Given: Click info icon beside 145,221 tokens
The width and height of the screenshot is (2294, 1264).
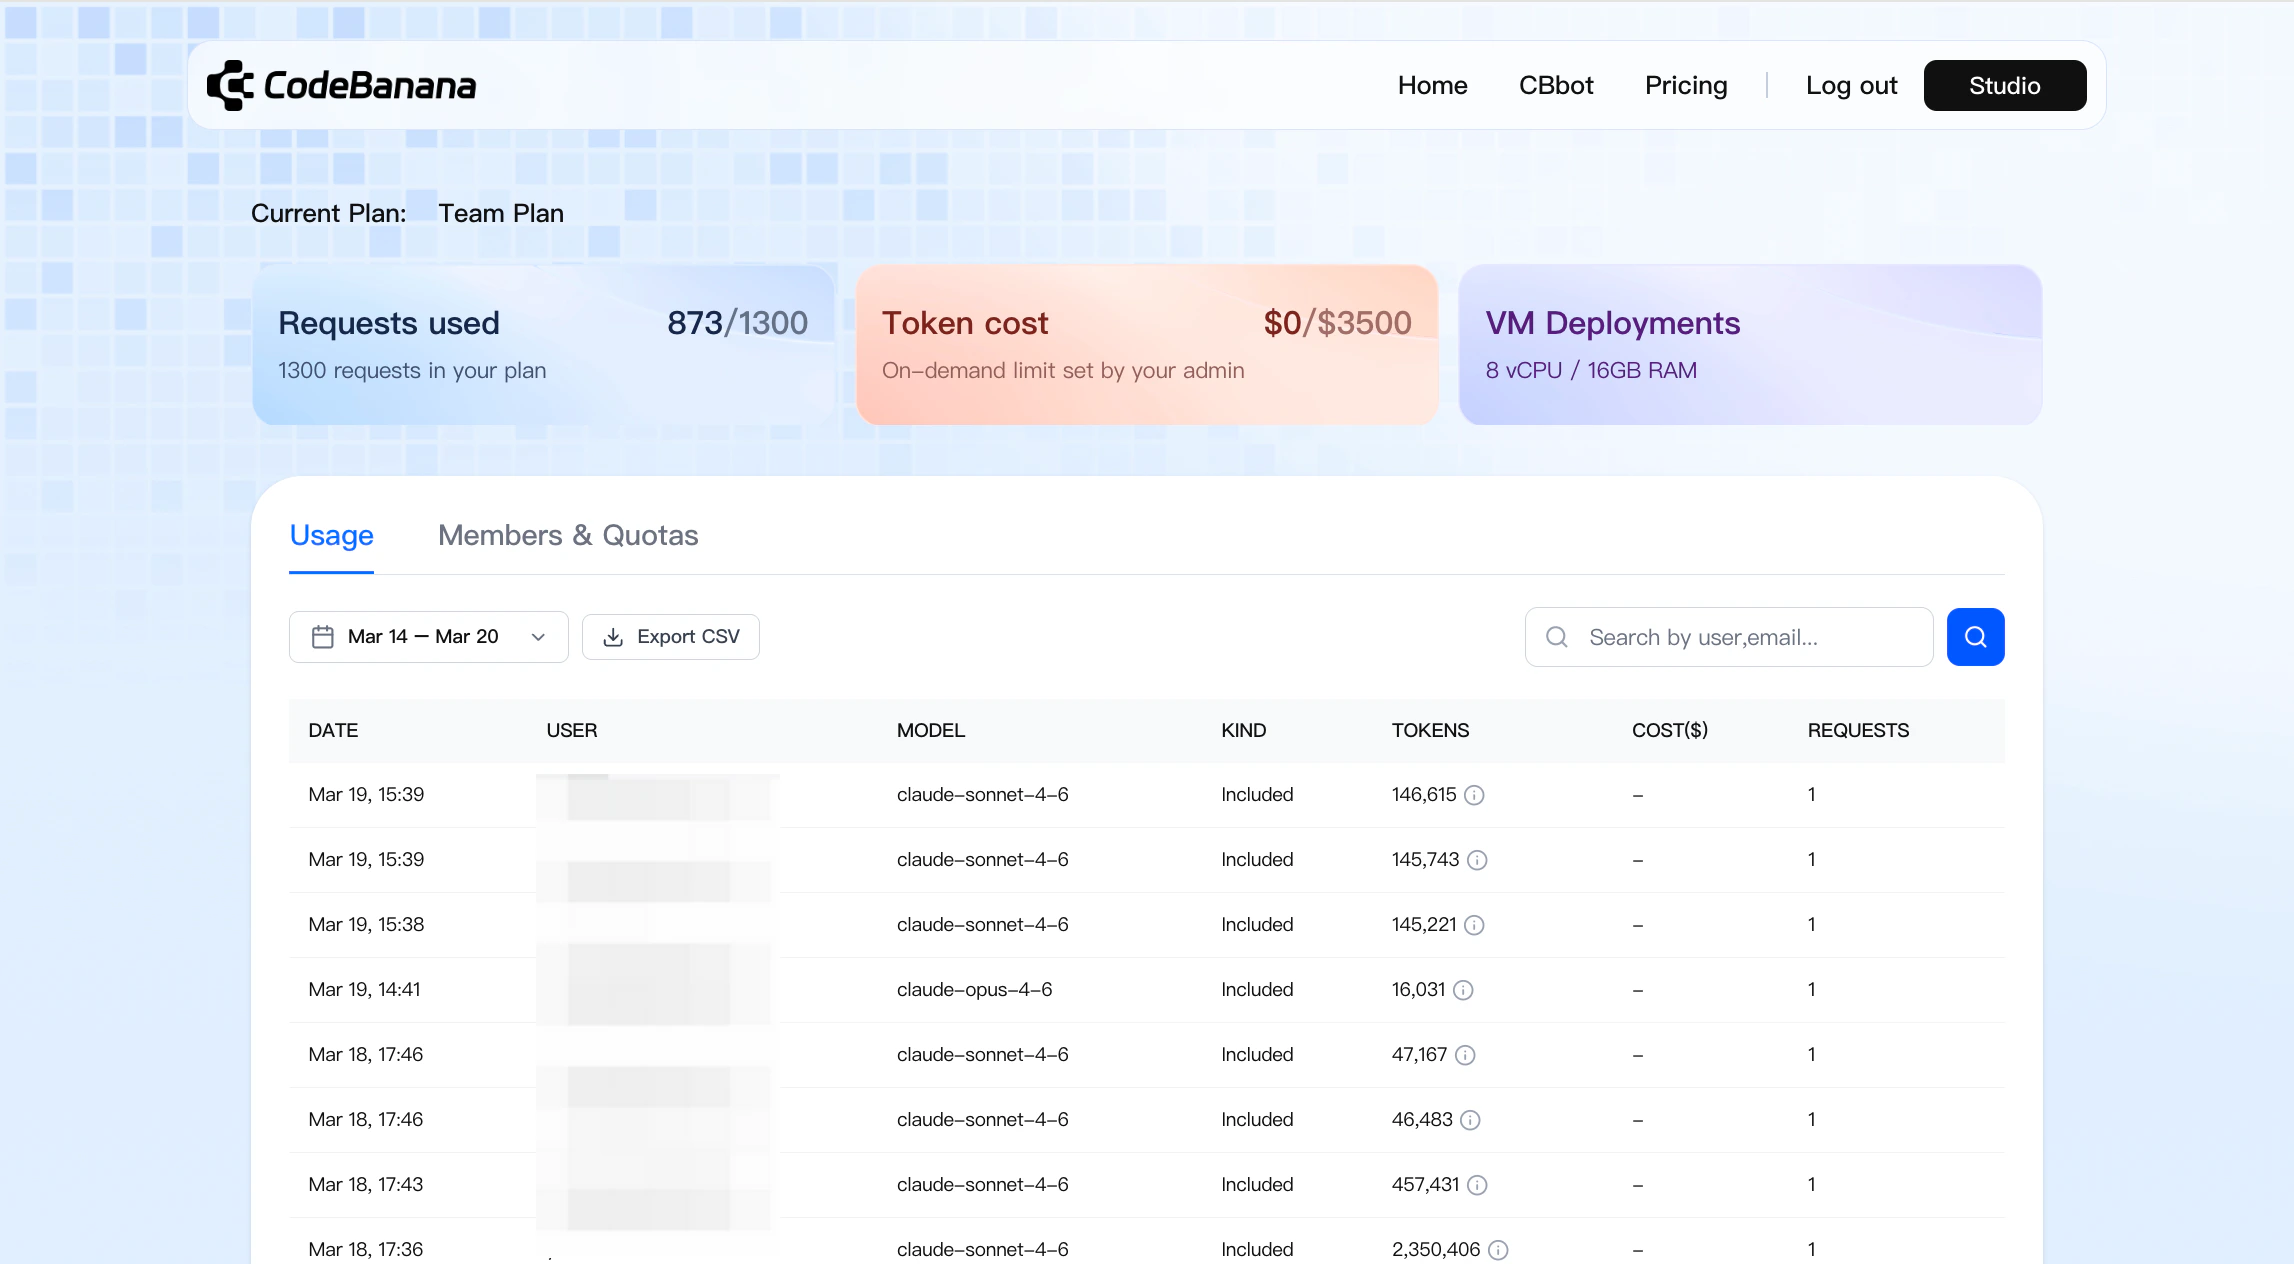Looking at the screenshot, I should tap(1474, 925).
